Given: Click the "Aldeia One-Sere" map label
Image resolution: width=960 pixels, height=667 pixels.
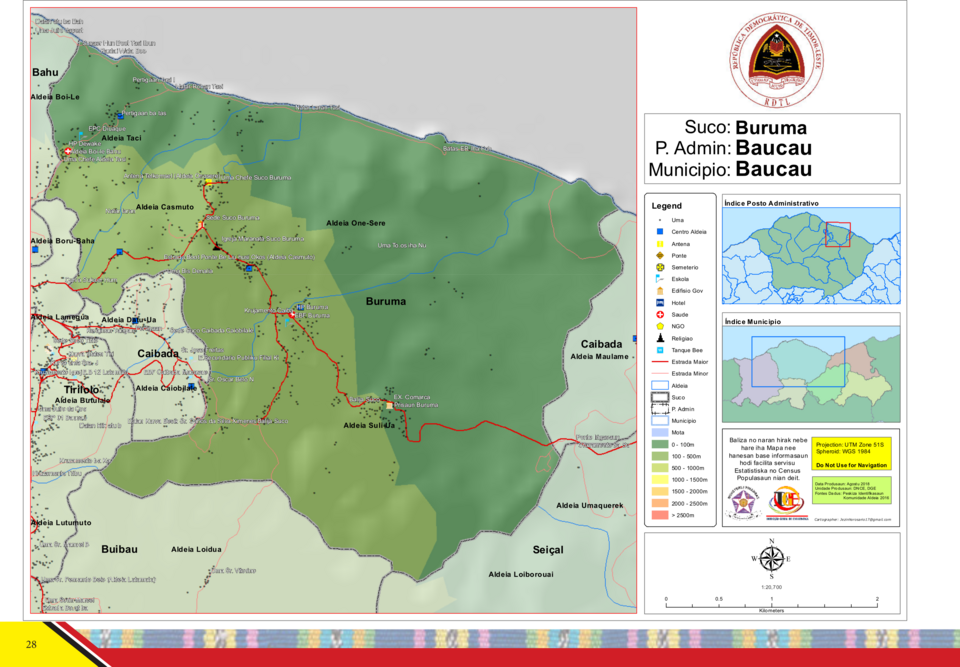Looking at the screenshot, I should point(356,223).
